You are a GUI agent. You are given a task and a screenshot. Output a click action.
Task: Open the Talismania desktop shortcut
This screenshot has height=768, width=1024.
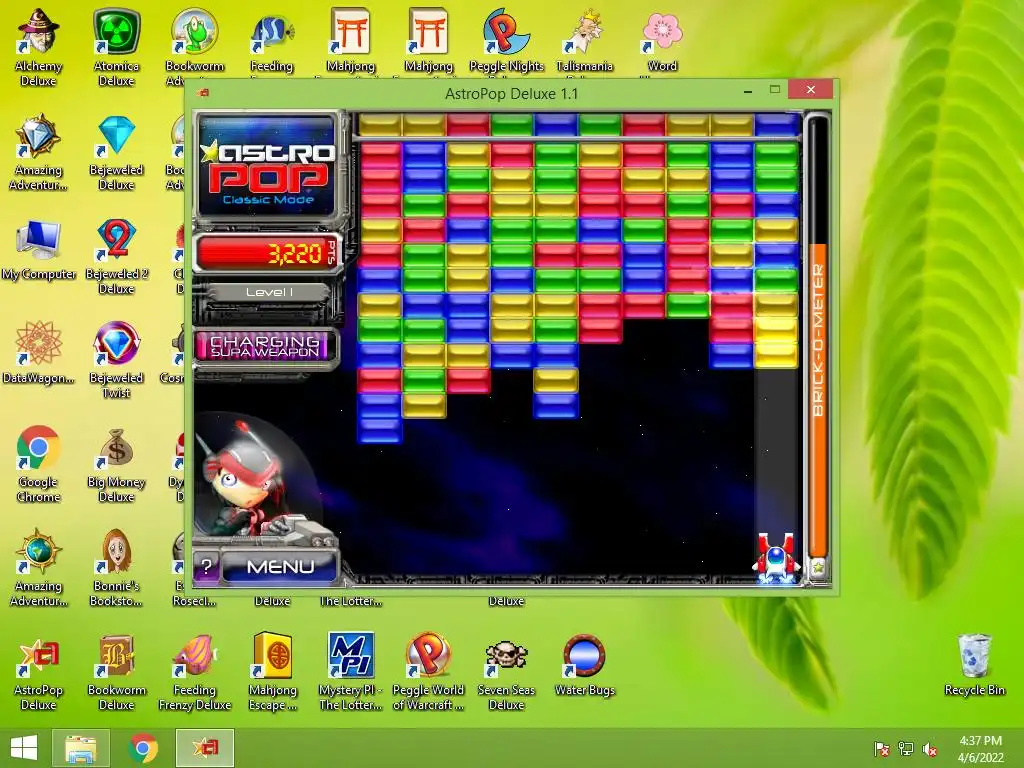point(584,40)
